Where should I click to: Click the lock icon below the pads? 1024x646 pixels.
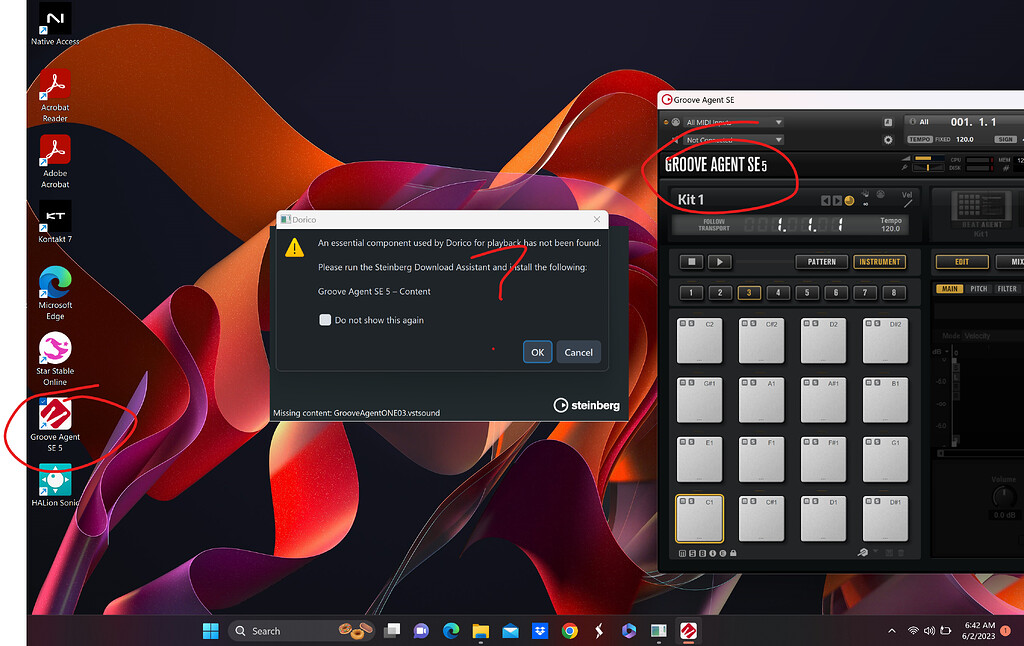click(x=733, y=553)
